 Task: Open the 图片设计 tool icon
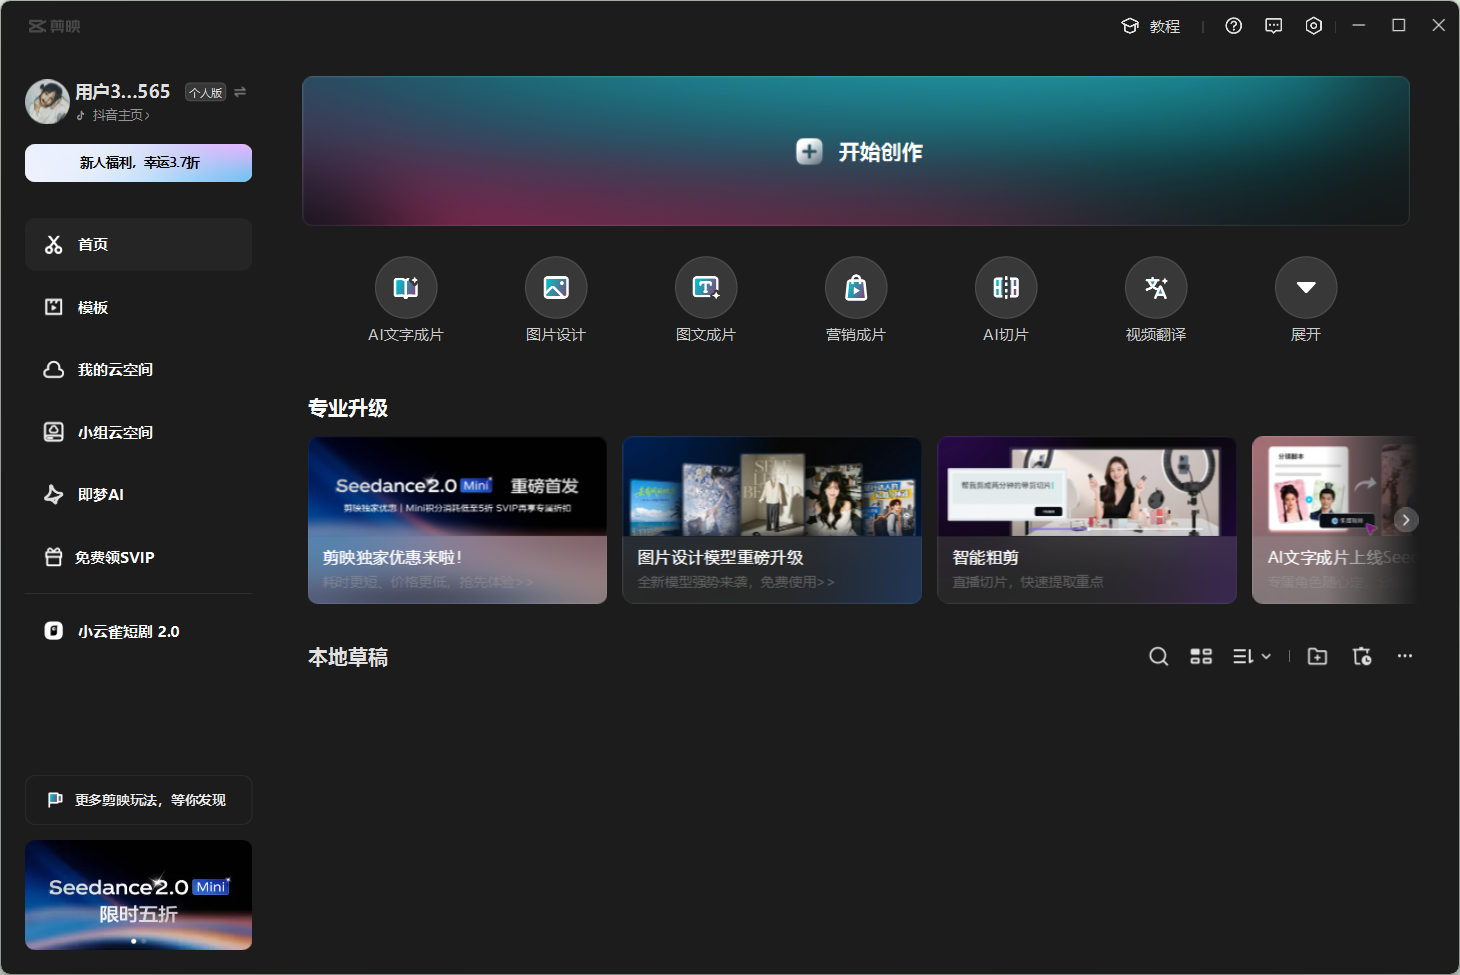pos(556,288)
